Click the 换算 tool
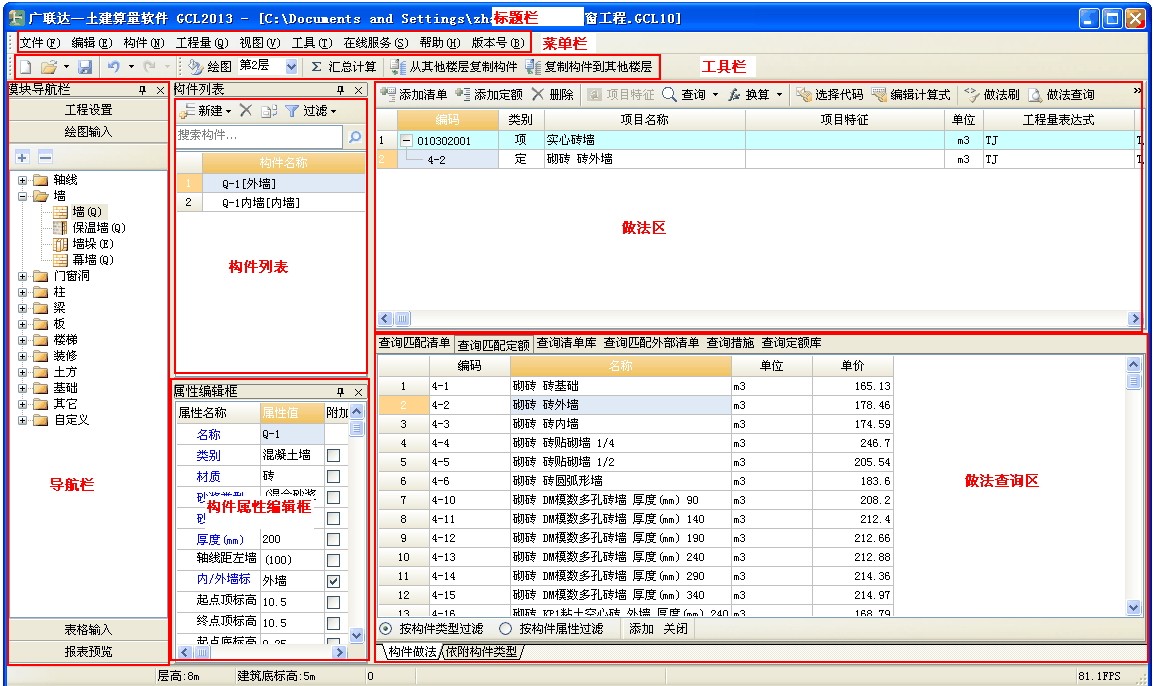The height and width of the screenshot is (686, 1153). [x=749, y=95]
